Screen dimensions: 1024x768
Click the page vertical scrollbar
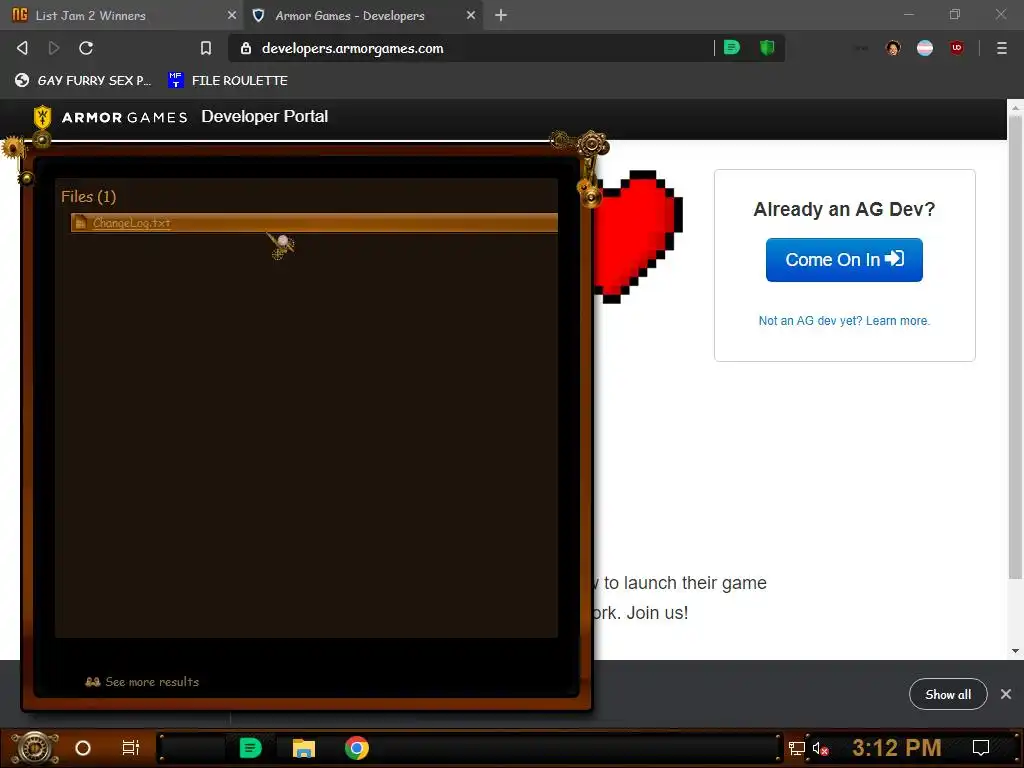[x=1015, y=346]
